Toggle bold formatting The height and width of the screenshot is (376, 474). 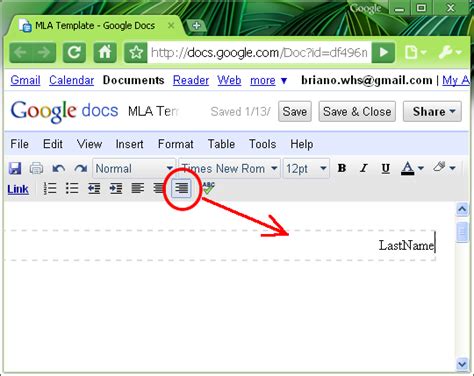(x=342, y=168)
